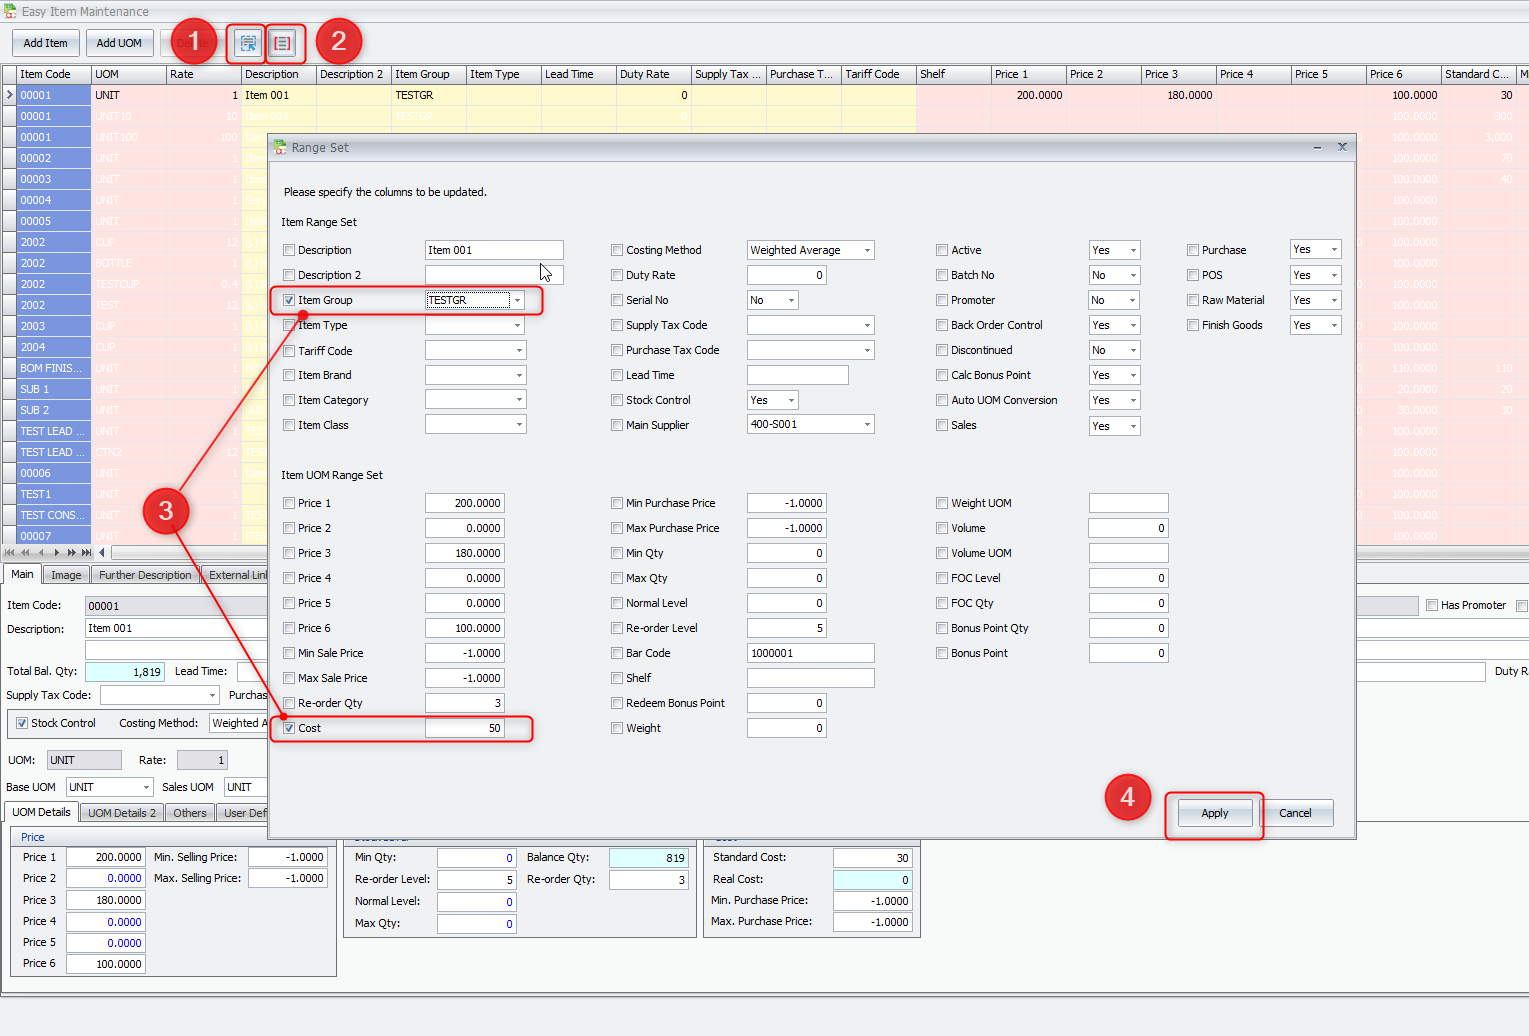Switch to the Image tab
The width and height of the screenshot is (1529, 1036).
(66, 574)
